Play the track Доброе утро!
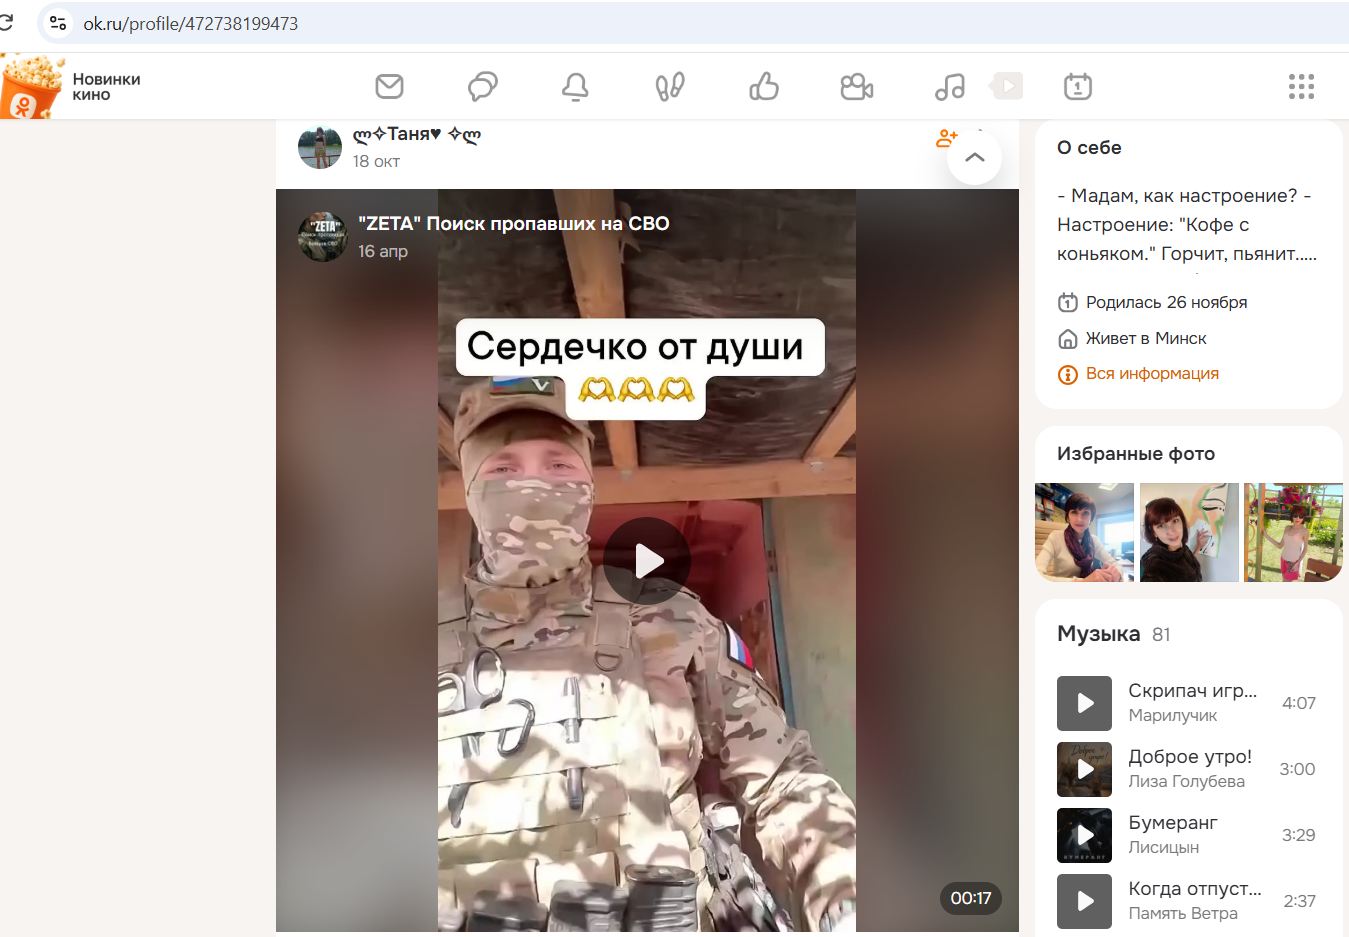 click(1084, 769)
